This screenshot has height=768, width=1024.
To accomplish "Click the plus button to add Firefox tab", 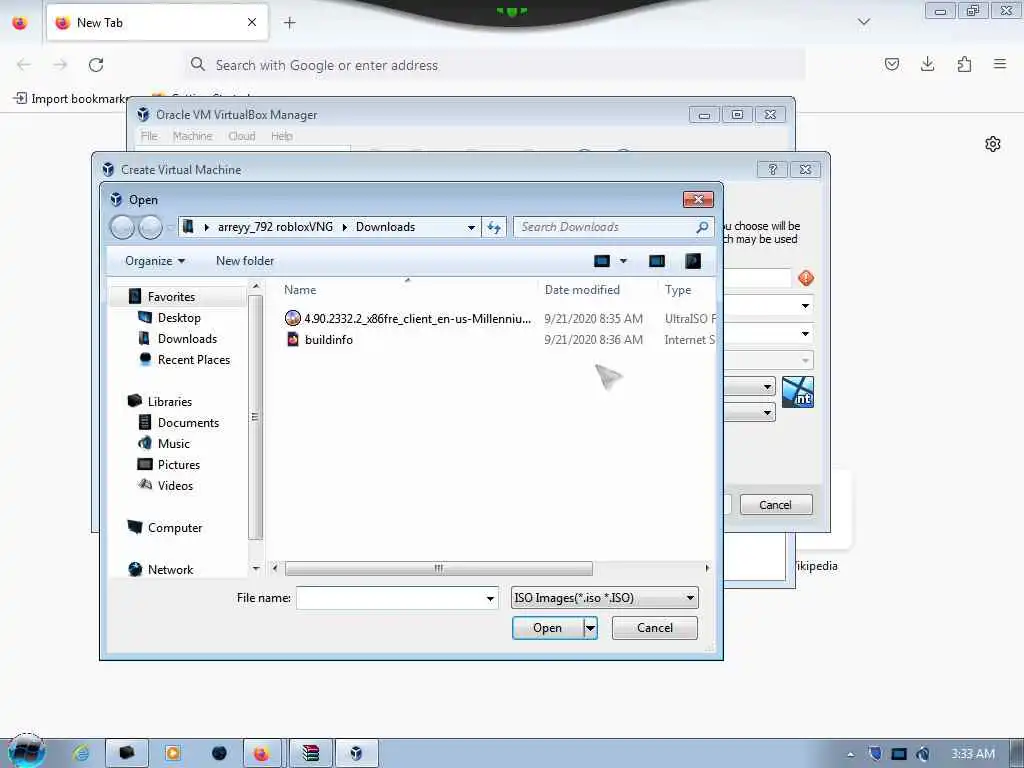I will point(290,23).
